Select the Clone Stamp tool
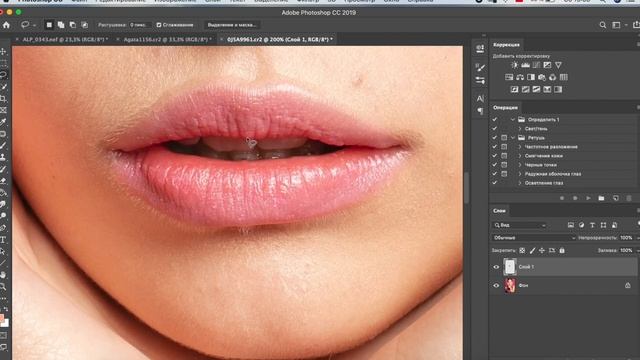640x360 pixels. click(3, 157)
